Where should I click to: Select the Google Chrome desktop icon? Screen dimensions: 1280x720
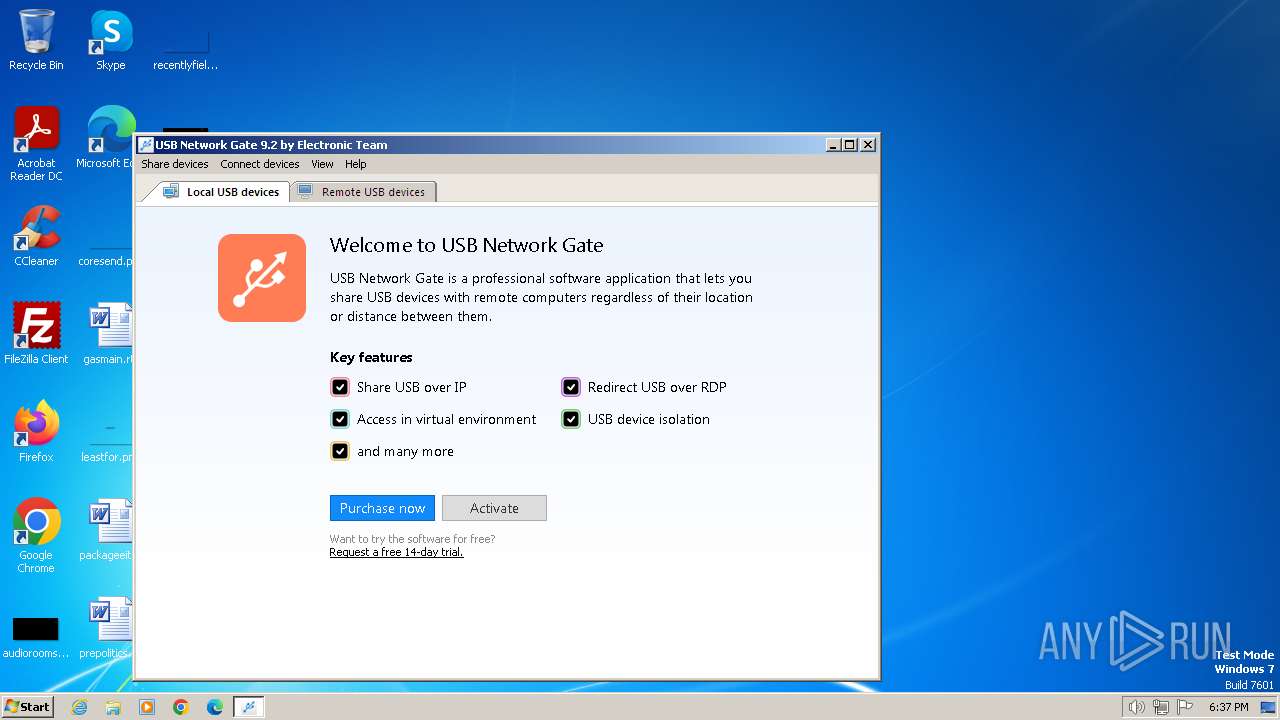tap(36, 536)
